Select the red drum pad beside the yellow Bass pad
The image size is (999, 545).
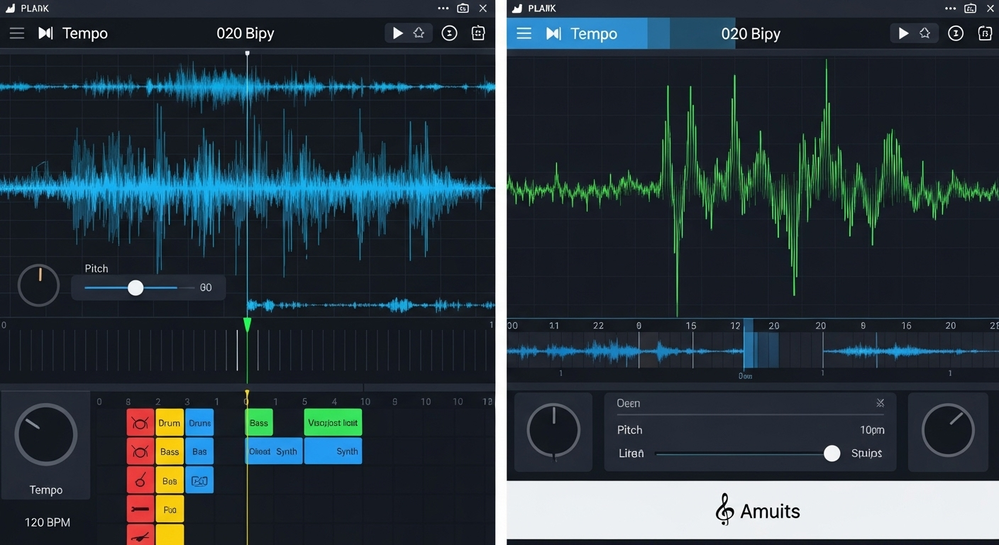(140, 451)
